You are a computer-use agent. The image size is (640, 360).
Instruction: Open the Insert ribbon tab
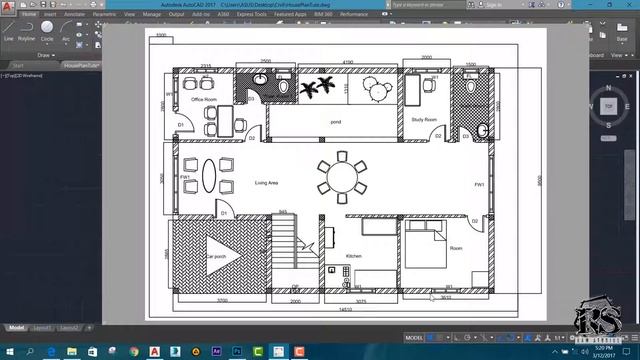pyautogui.click(x=50, y=14)
